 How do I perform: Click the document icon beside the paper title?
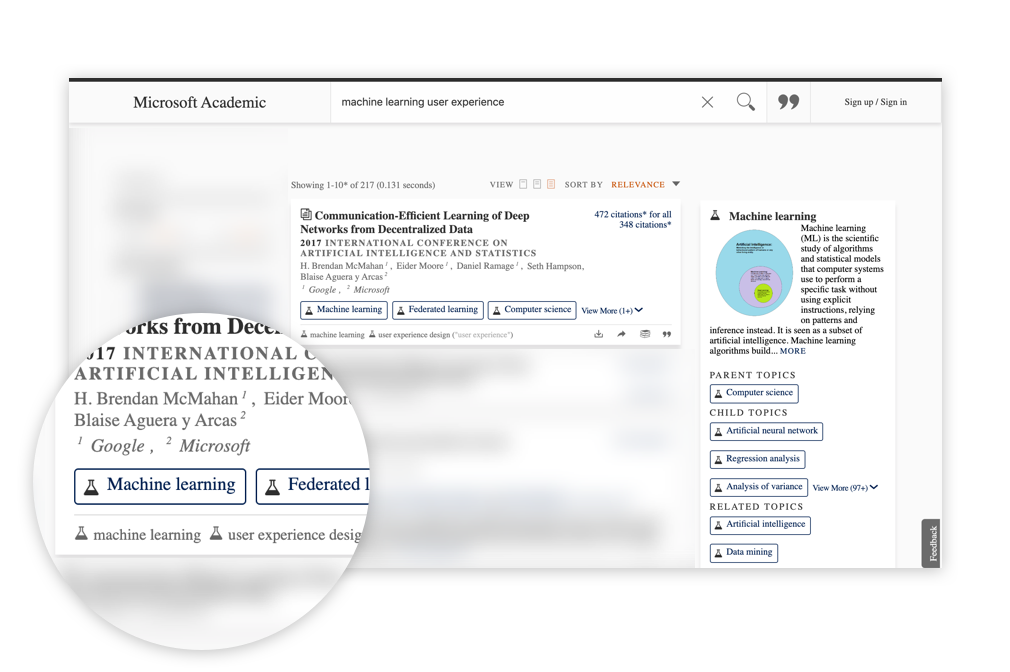point(306,215)
